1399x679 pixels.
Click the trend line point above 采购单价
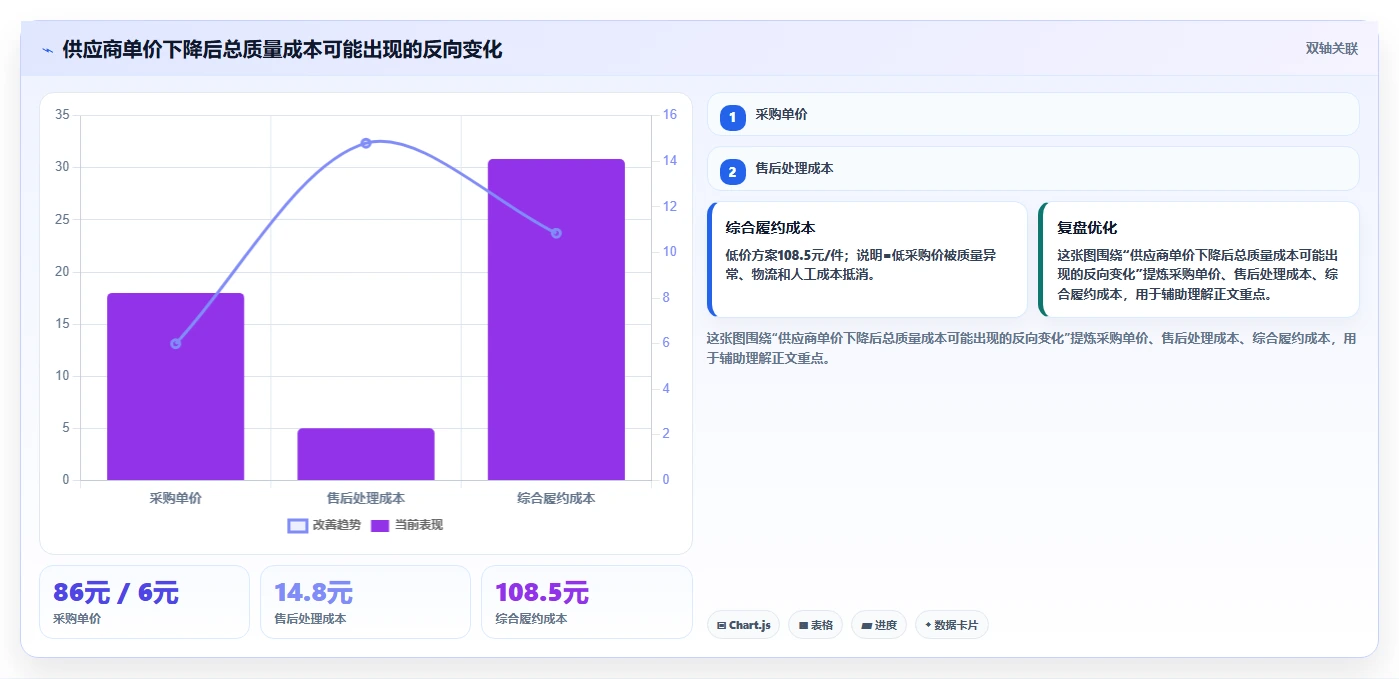pyautogui.click(x=176, y=343)
